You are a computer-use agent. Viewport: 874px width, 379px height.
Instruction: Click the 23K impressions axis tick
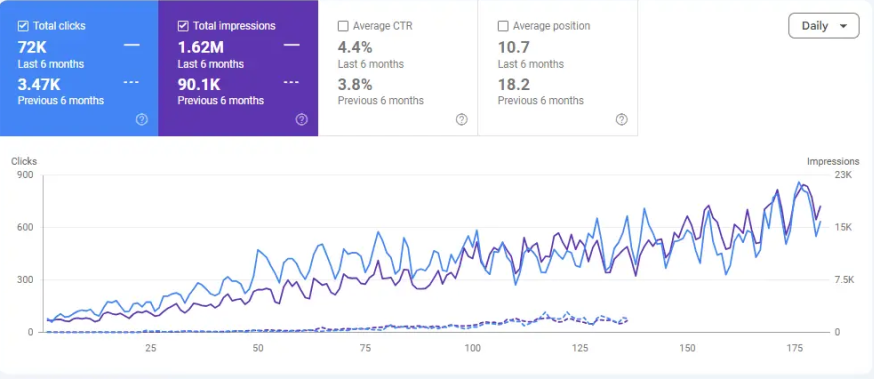844,175
